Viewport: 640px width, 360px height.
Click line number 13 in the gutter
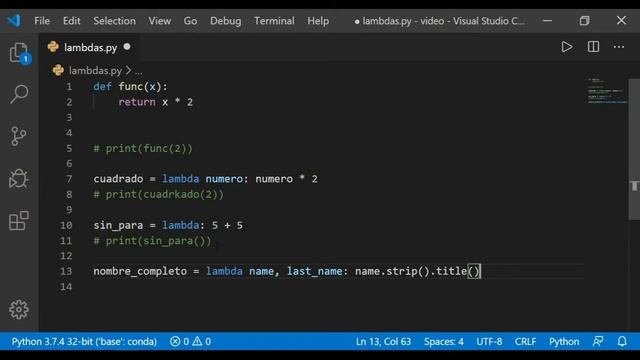point(66,271)
